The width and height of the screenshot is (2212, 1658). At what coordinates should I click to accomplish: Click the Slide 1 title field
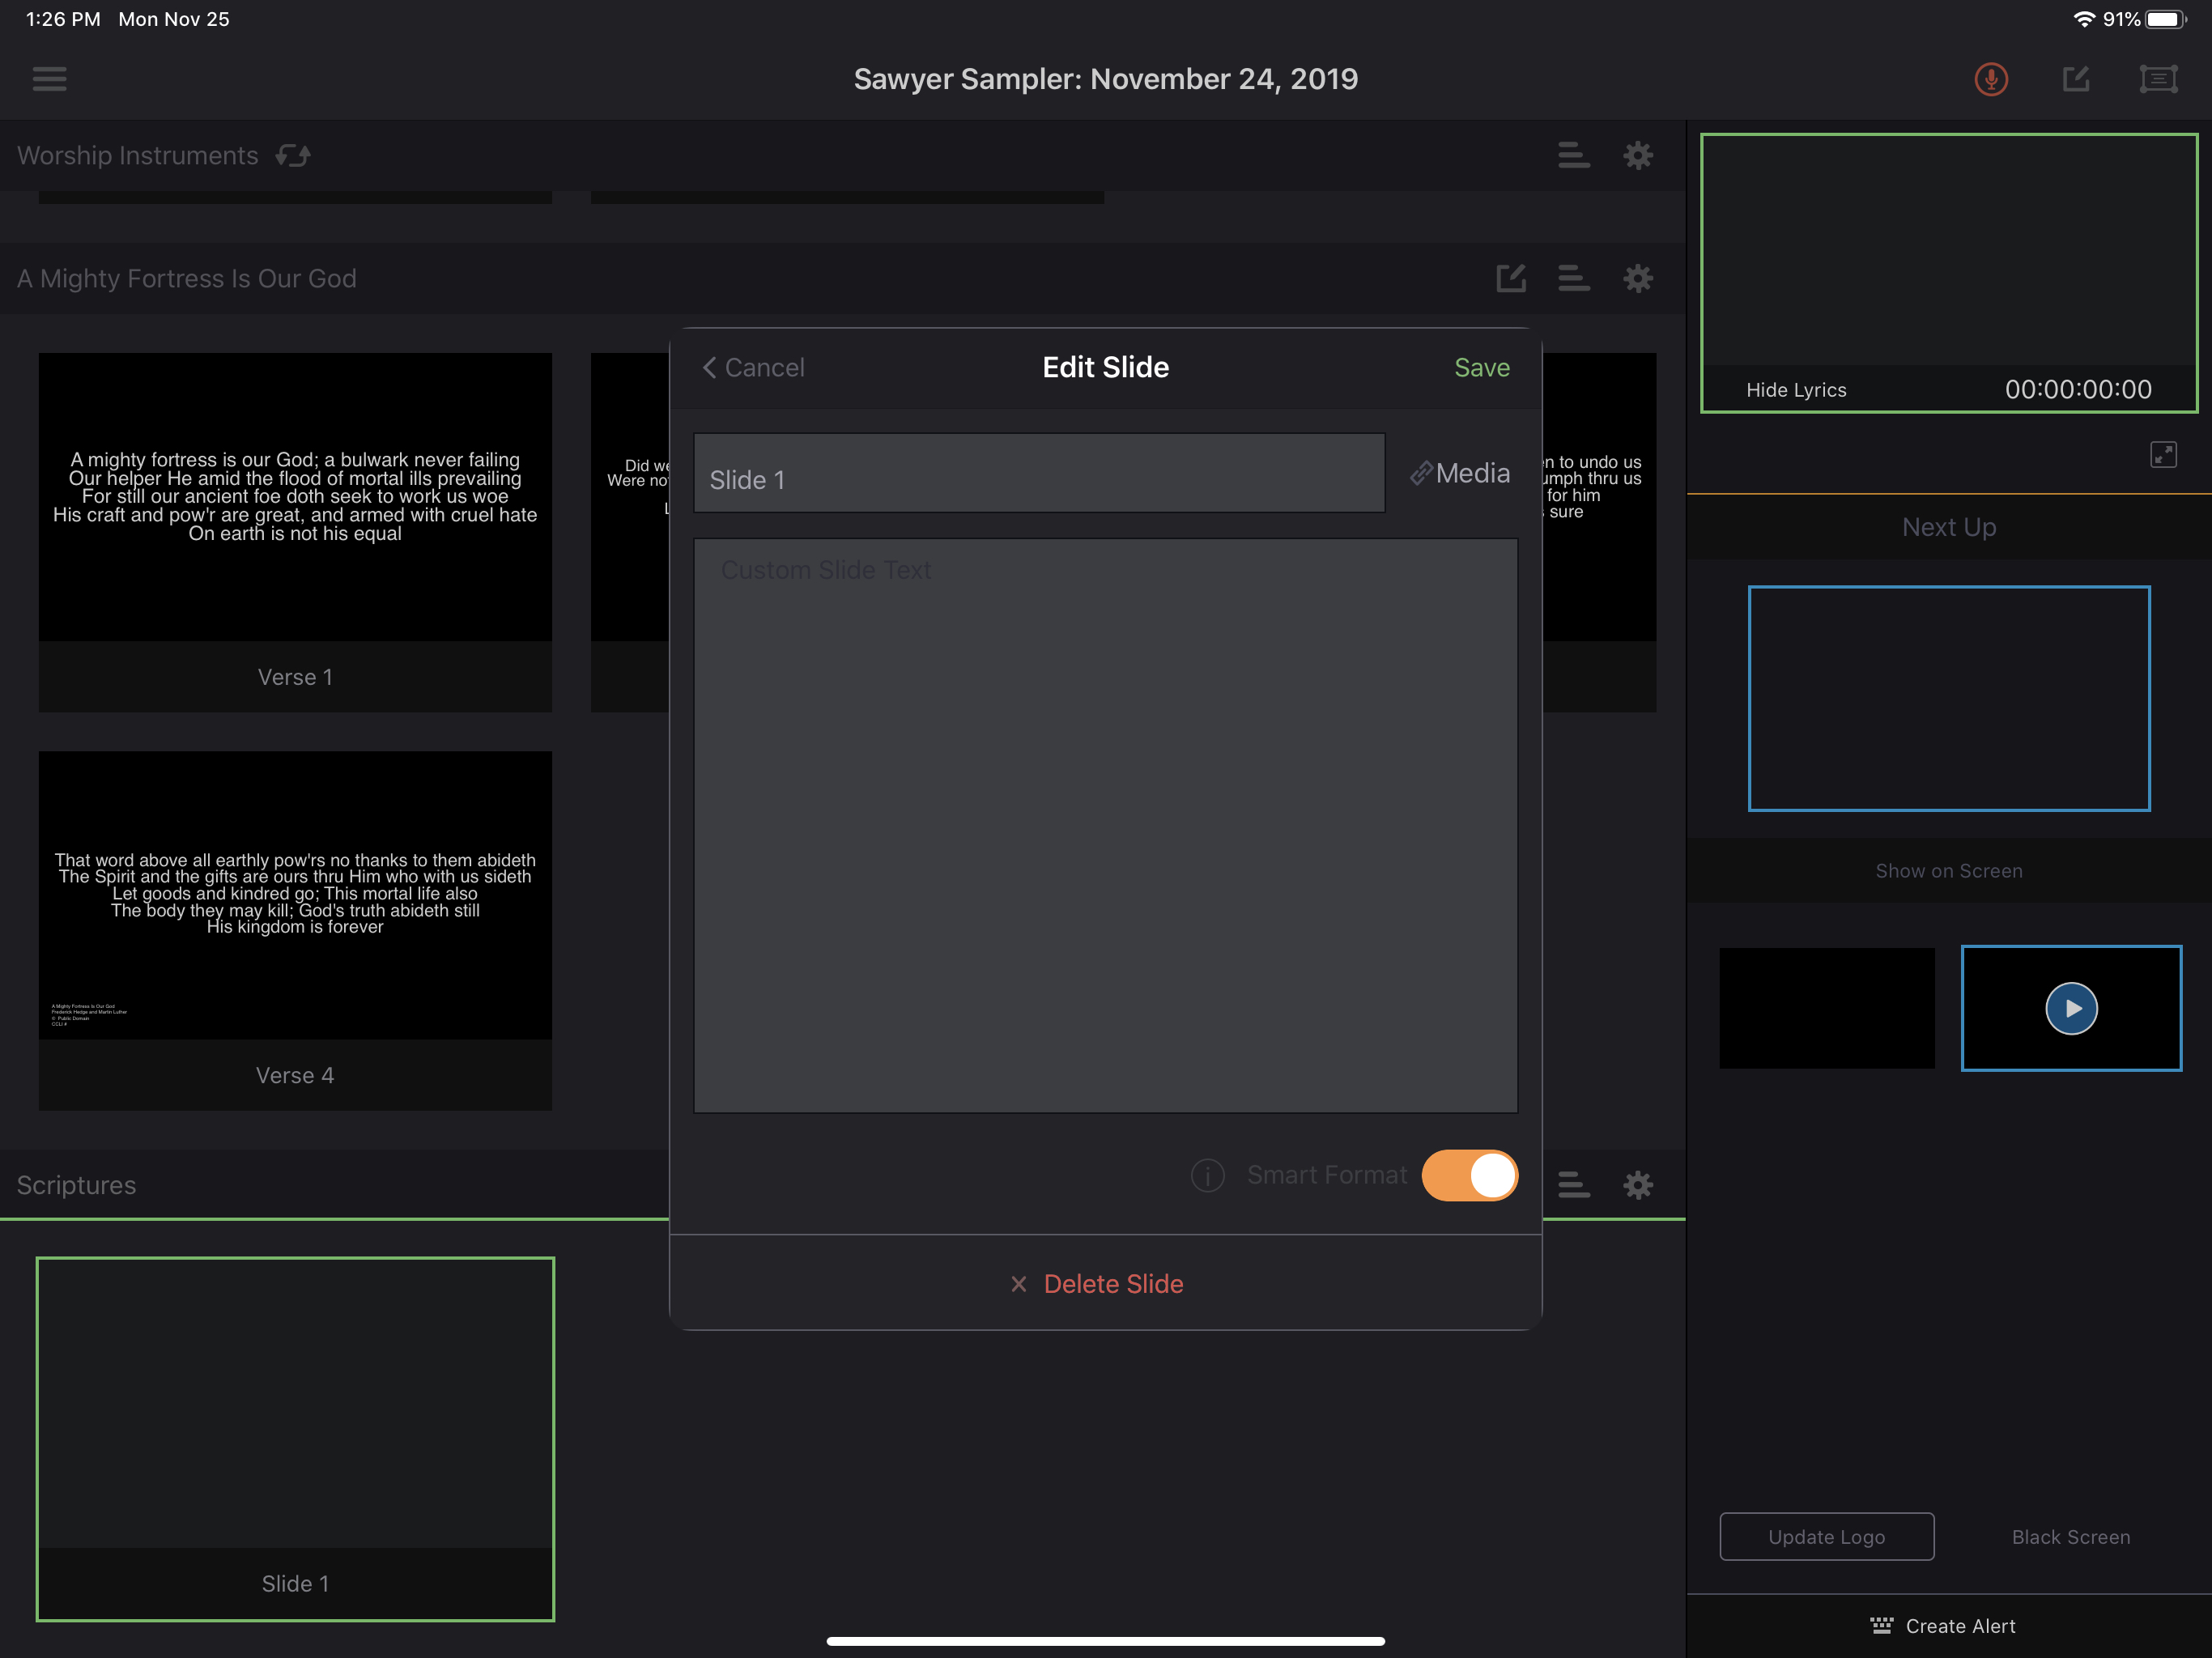1039,475
